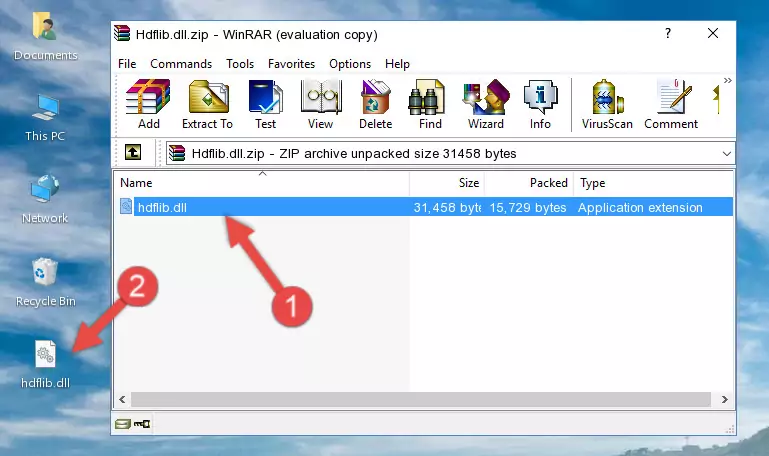Open the Favorites menu
The width and height of the screenshot is (769, 456).
tap(291, 64)
